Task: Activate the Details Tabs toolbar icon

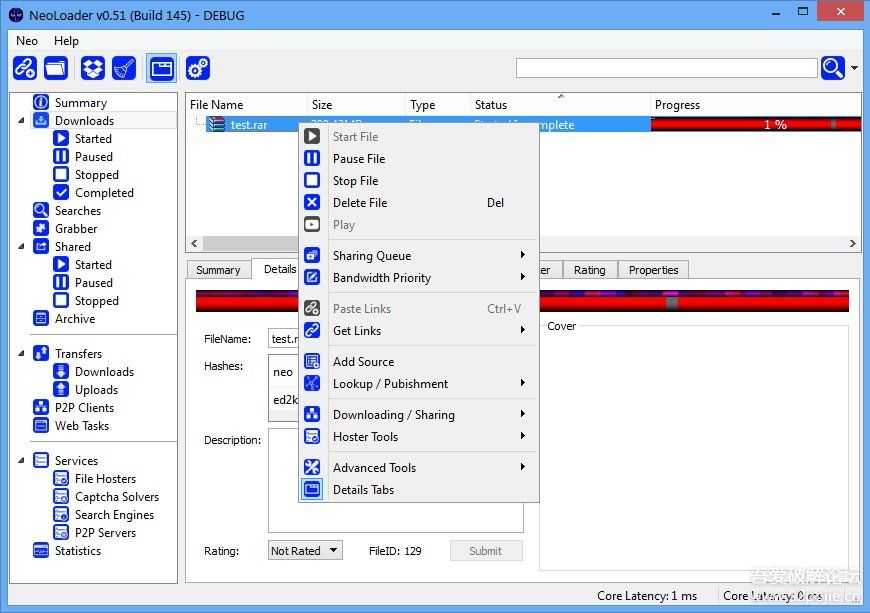Action: (x=162, y=68)
